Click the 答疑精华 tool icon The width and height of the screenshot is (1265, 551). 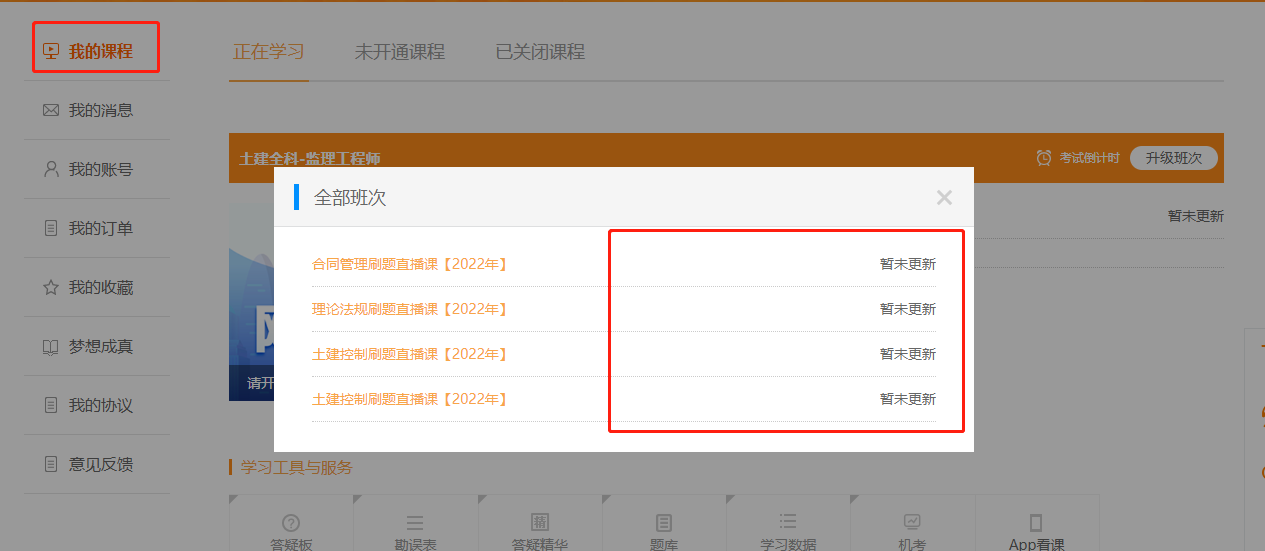(539, 523)
